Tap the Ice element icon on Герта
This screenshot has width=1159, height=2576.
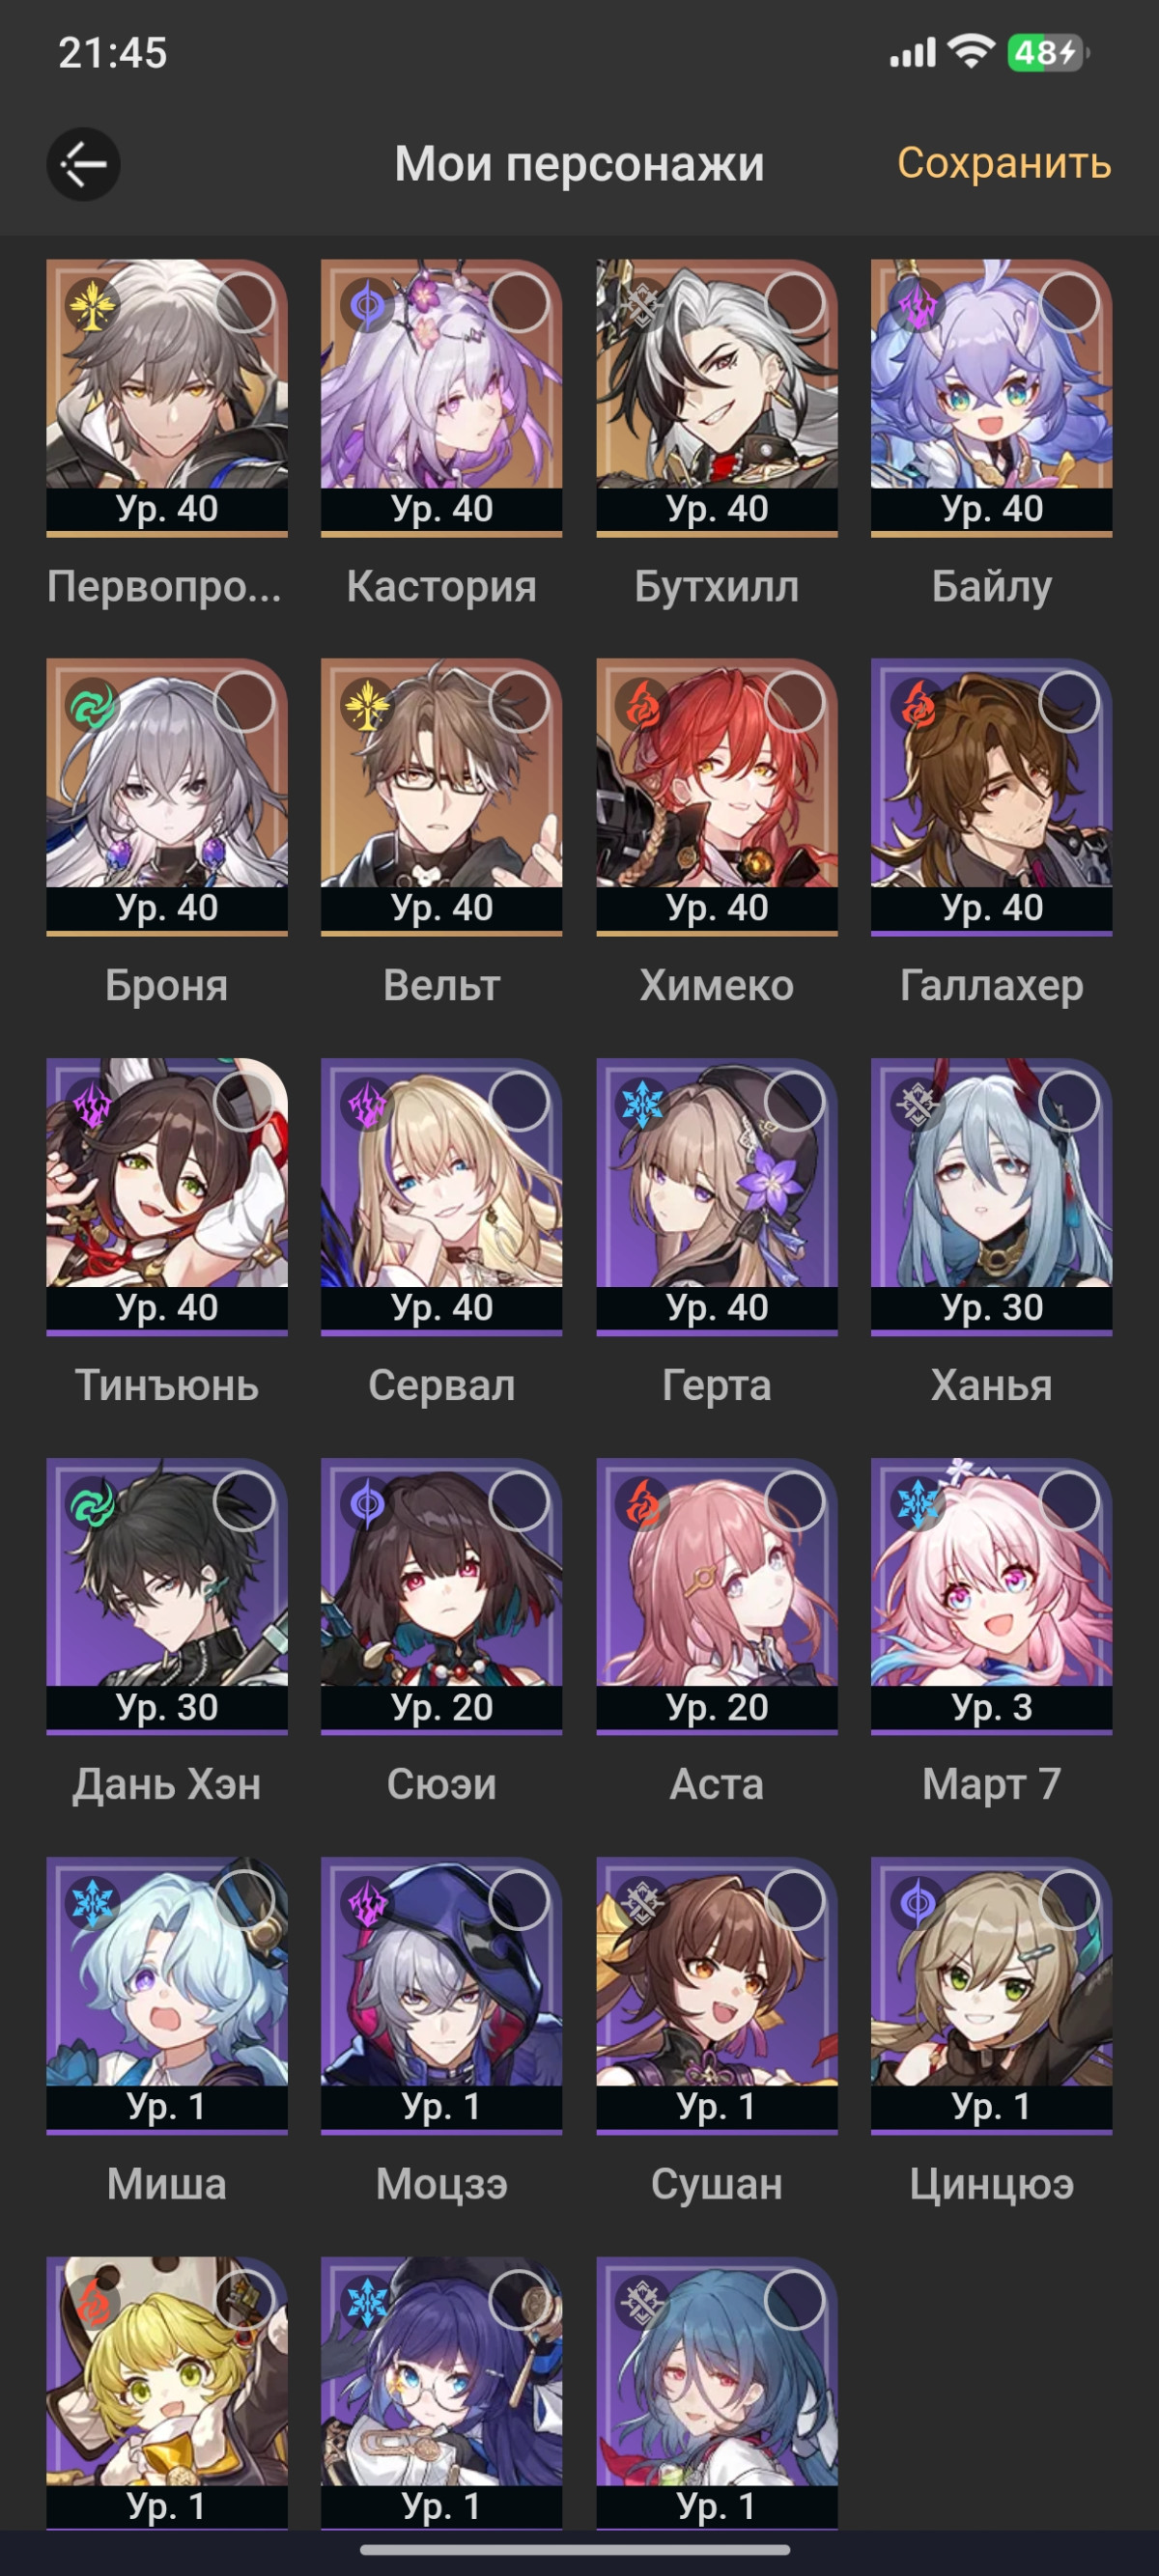pos(642,1104)
